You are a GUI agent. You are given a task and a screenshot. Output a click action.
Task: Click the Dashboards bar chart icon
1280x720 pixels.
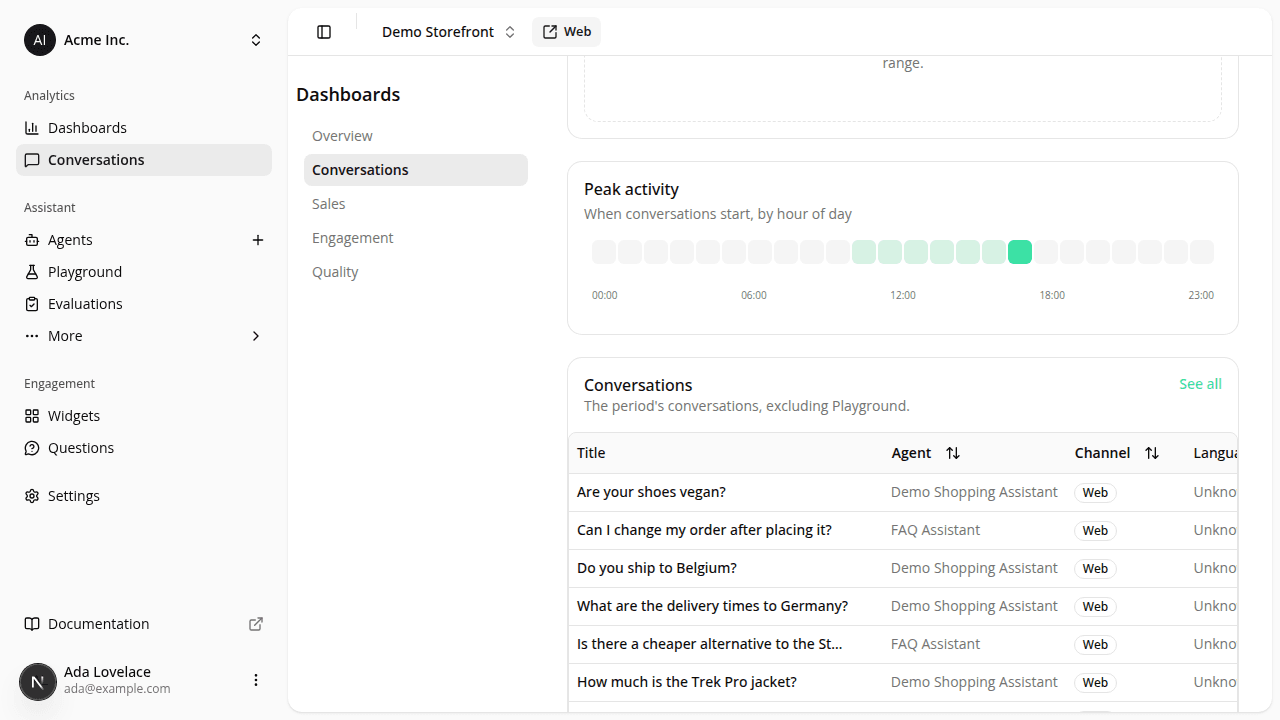32,128
